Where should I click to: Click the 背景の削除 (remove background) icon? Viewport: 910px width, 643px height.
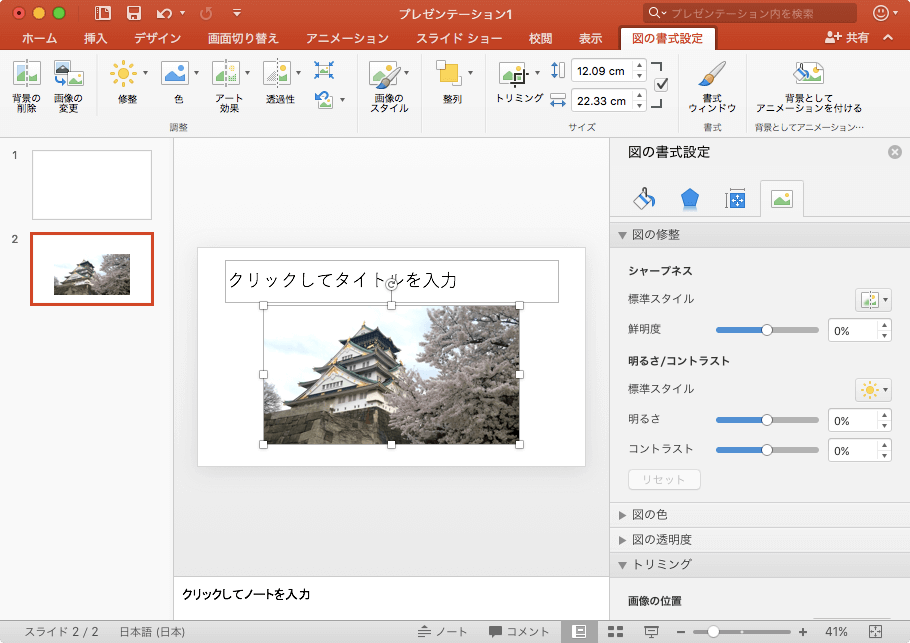point(26,74)
